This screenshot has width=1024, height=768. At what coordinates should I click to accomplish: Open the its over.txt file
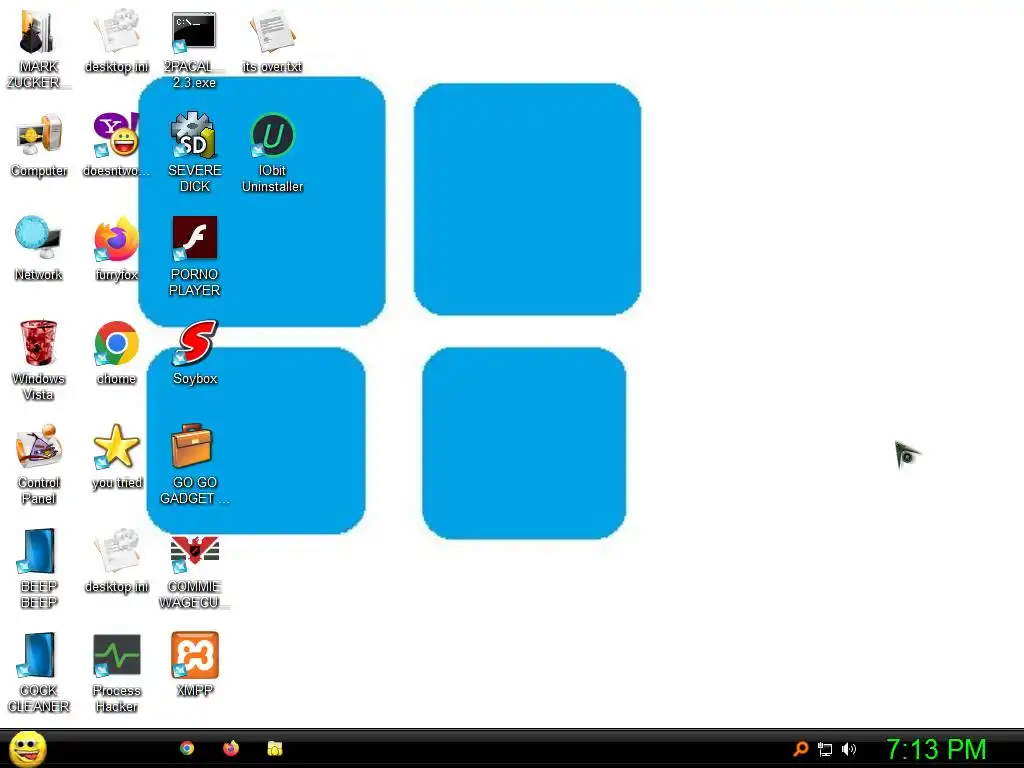[272, 31]
